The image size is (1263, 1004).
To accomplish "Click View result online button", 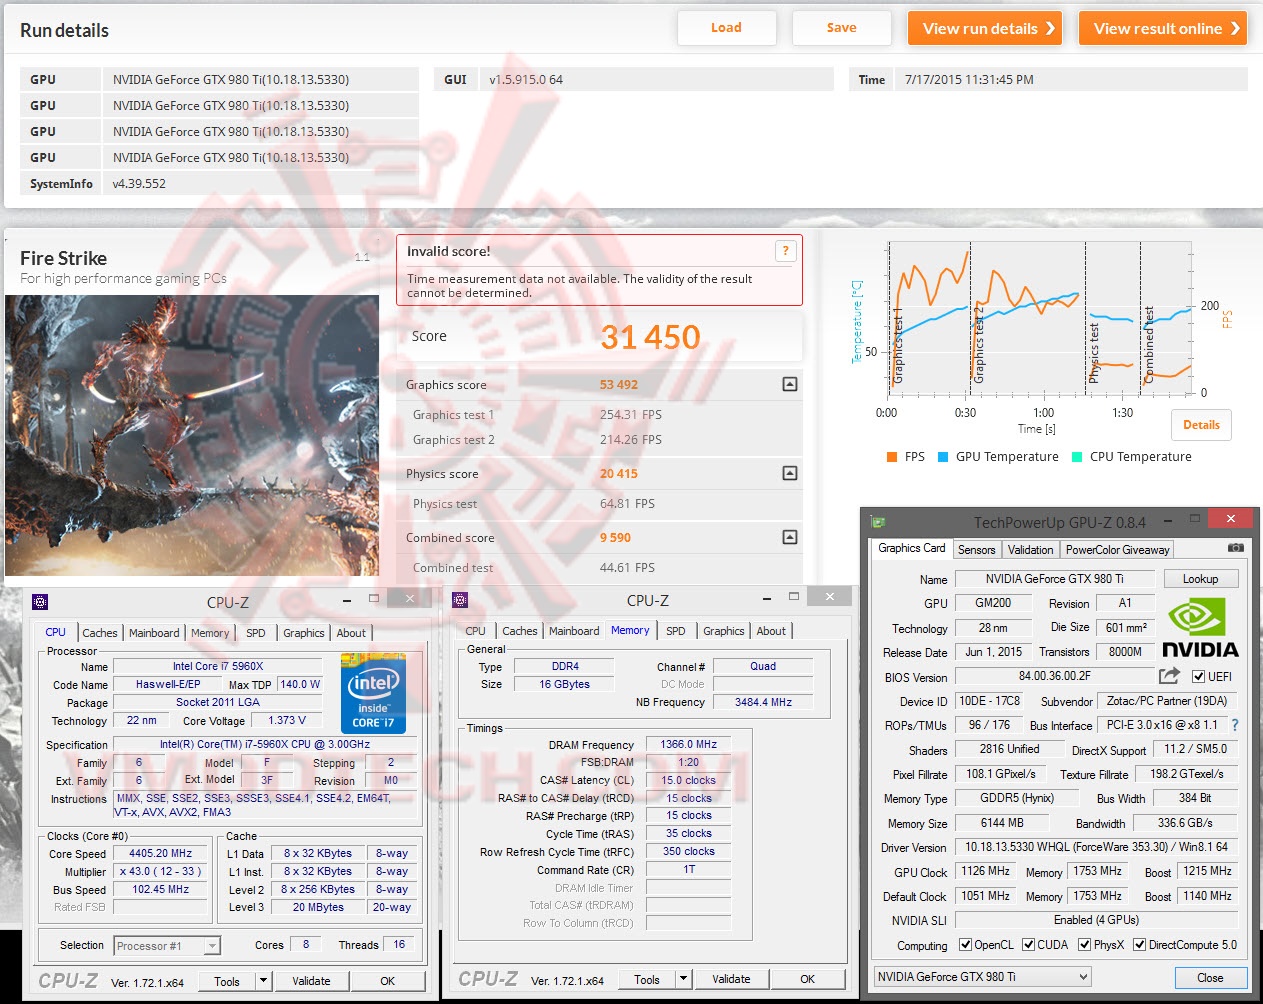I will 1164,28.
